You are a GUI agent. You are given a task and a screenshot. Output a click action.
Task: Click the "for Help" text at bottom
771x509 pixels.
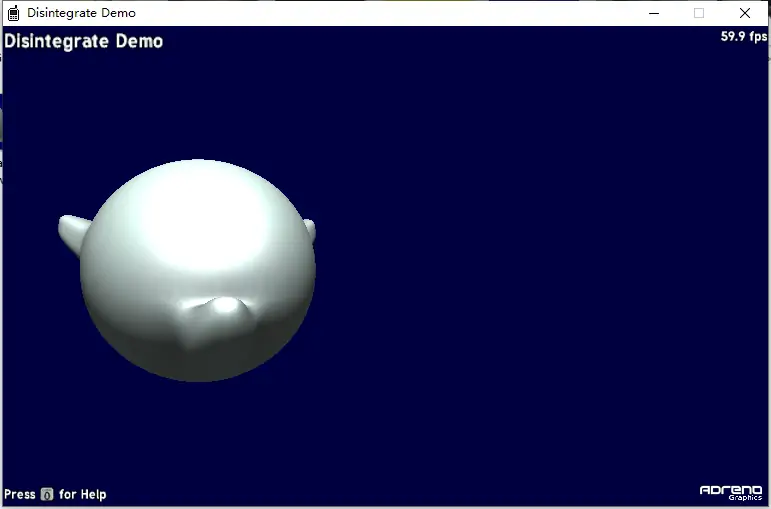coord(82,494)
